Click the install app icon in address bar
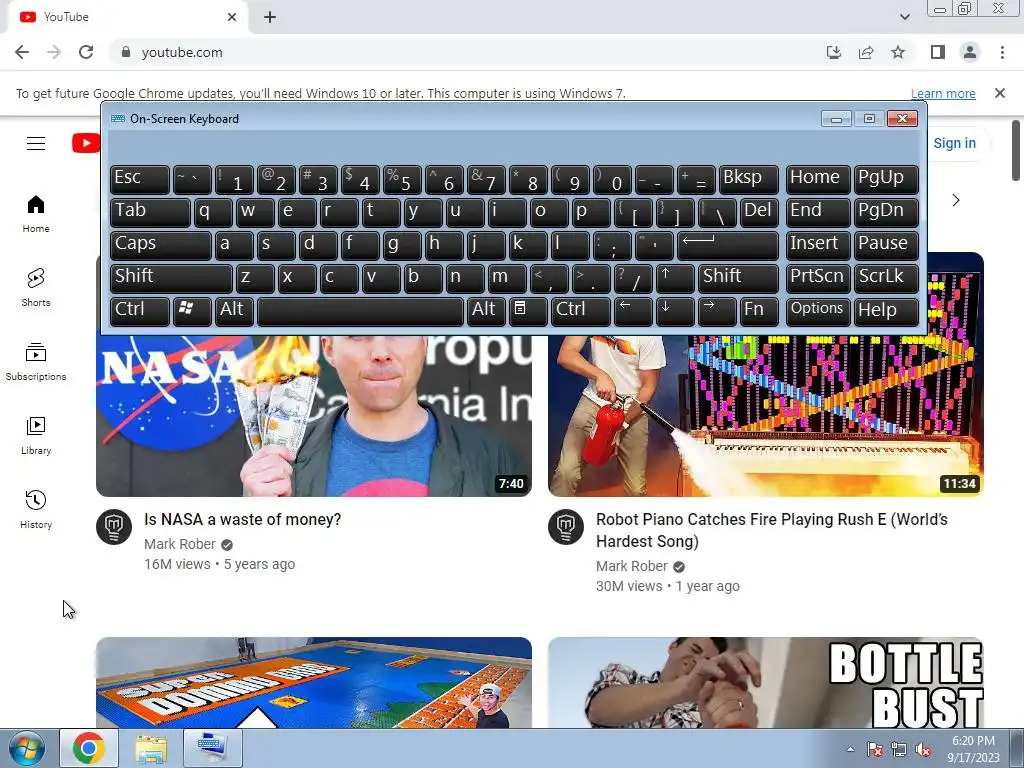 click(834, 52)
